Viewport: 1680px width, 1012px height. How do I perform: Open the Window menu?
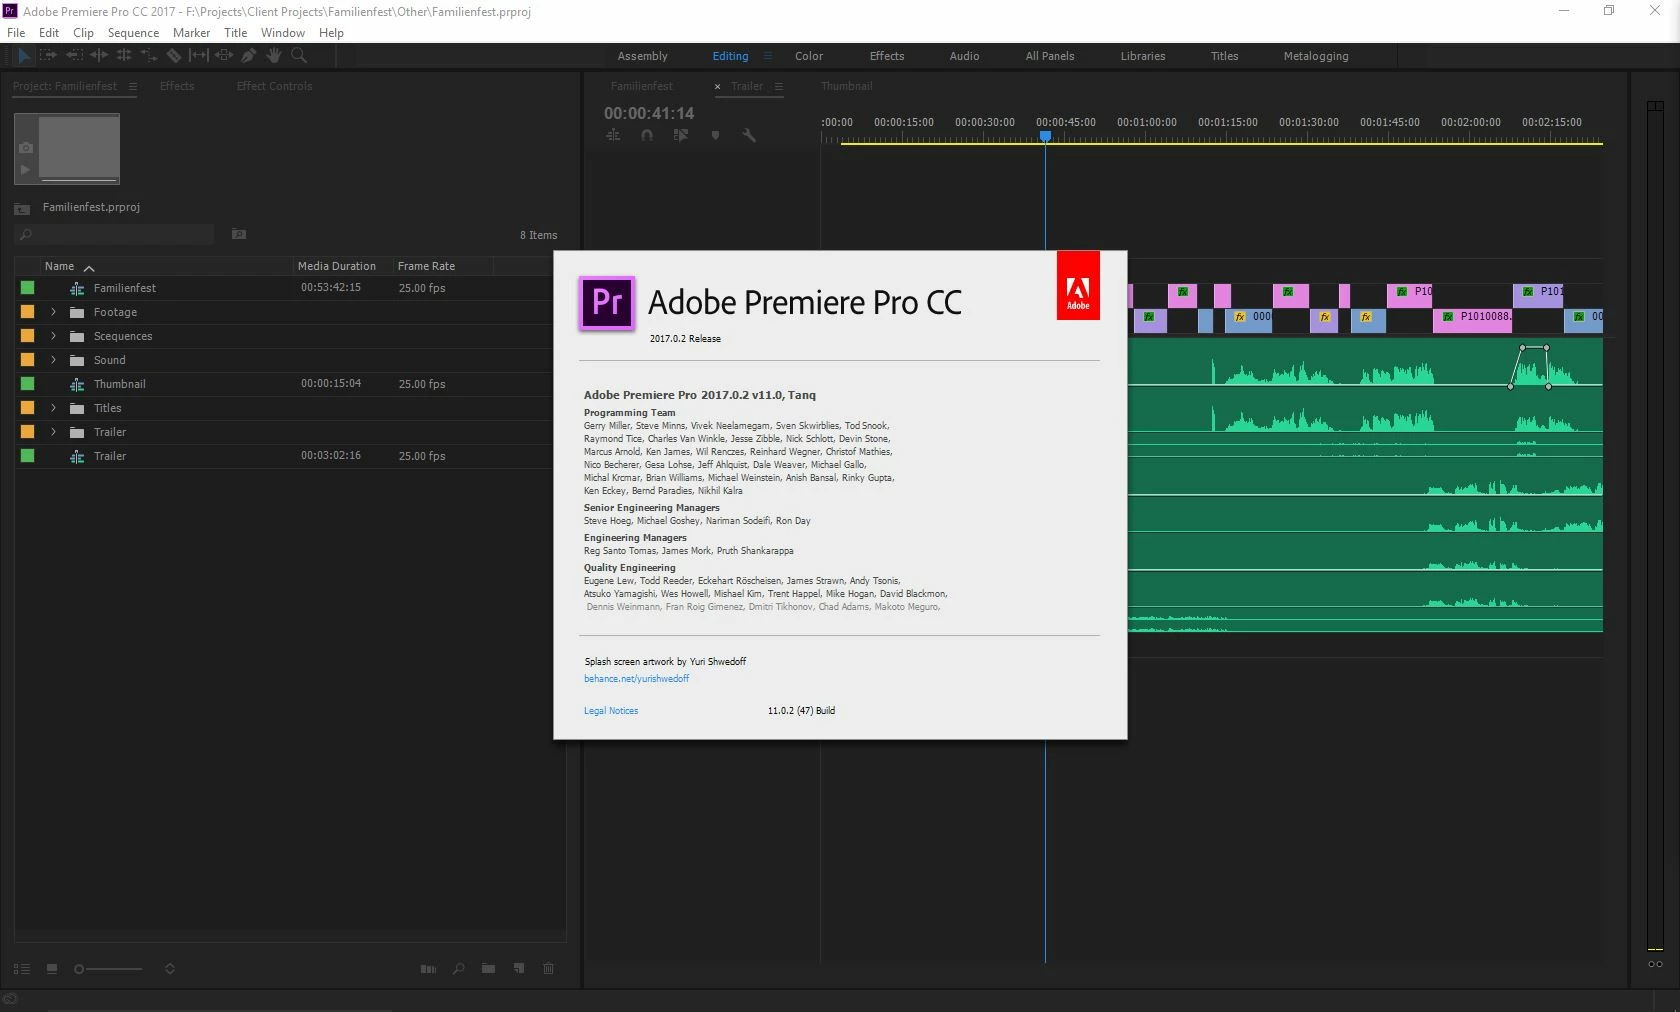283,33
